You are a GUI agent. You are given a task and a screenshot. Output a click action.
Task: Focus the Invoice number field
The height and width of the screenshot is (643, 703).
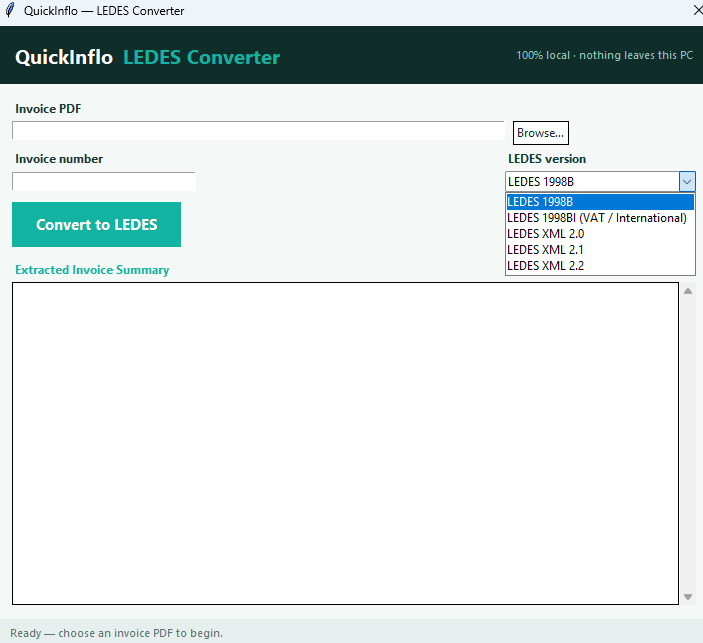click(104, 181)
